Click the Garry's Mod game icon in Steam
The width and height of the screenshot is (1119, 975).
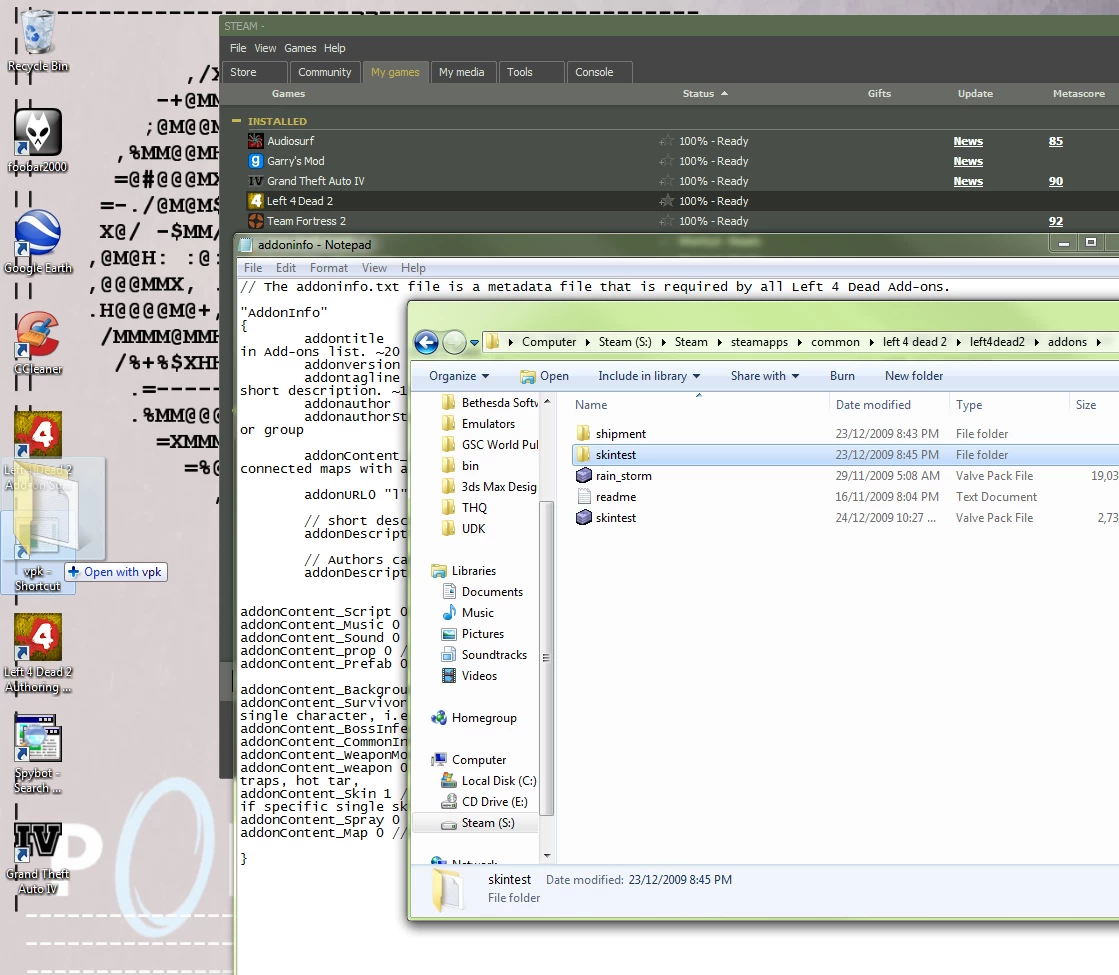255,161
